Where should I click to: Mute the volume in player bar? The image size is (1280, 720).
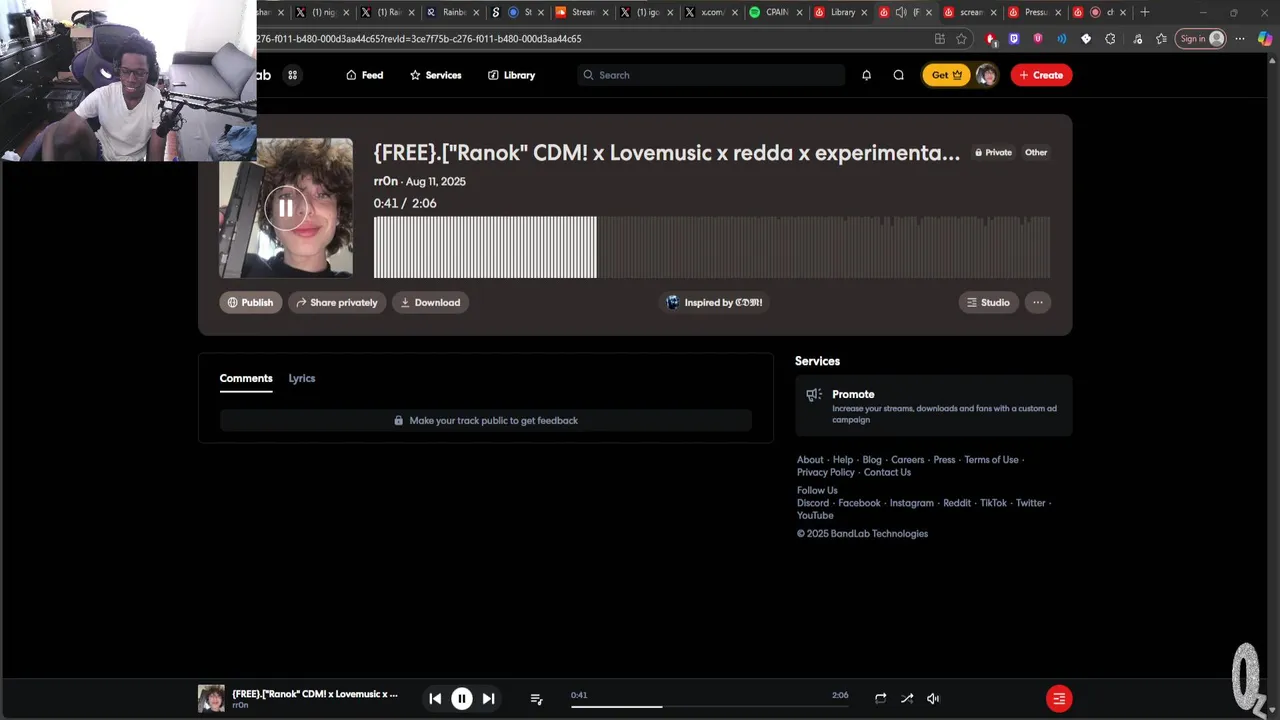tap(933, 699)
